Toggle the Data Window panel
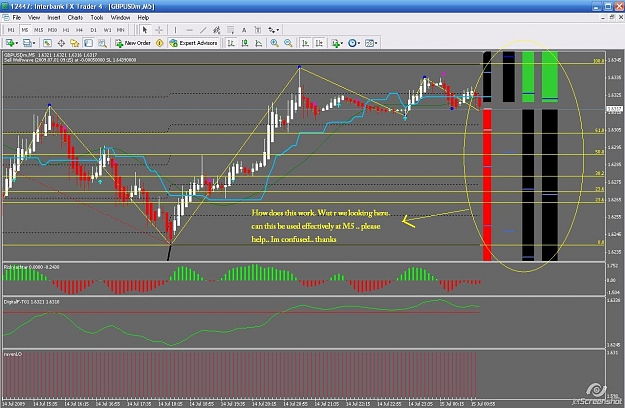Screen dimensions: 625x408 click(x=61, y=43)
